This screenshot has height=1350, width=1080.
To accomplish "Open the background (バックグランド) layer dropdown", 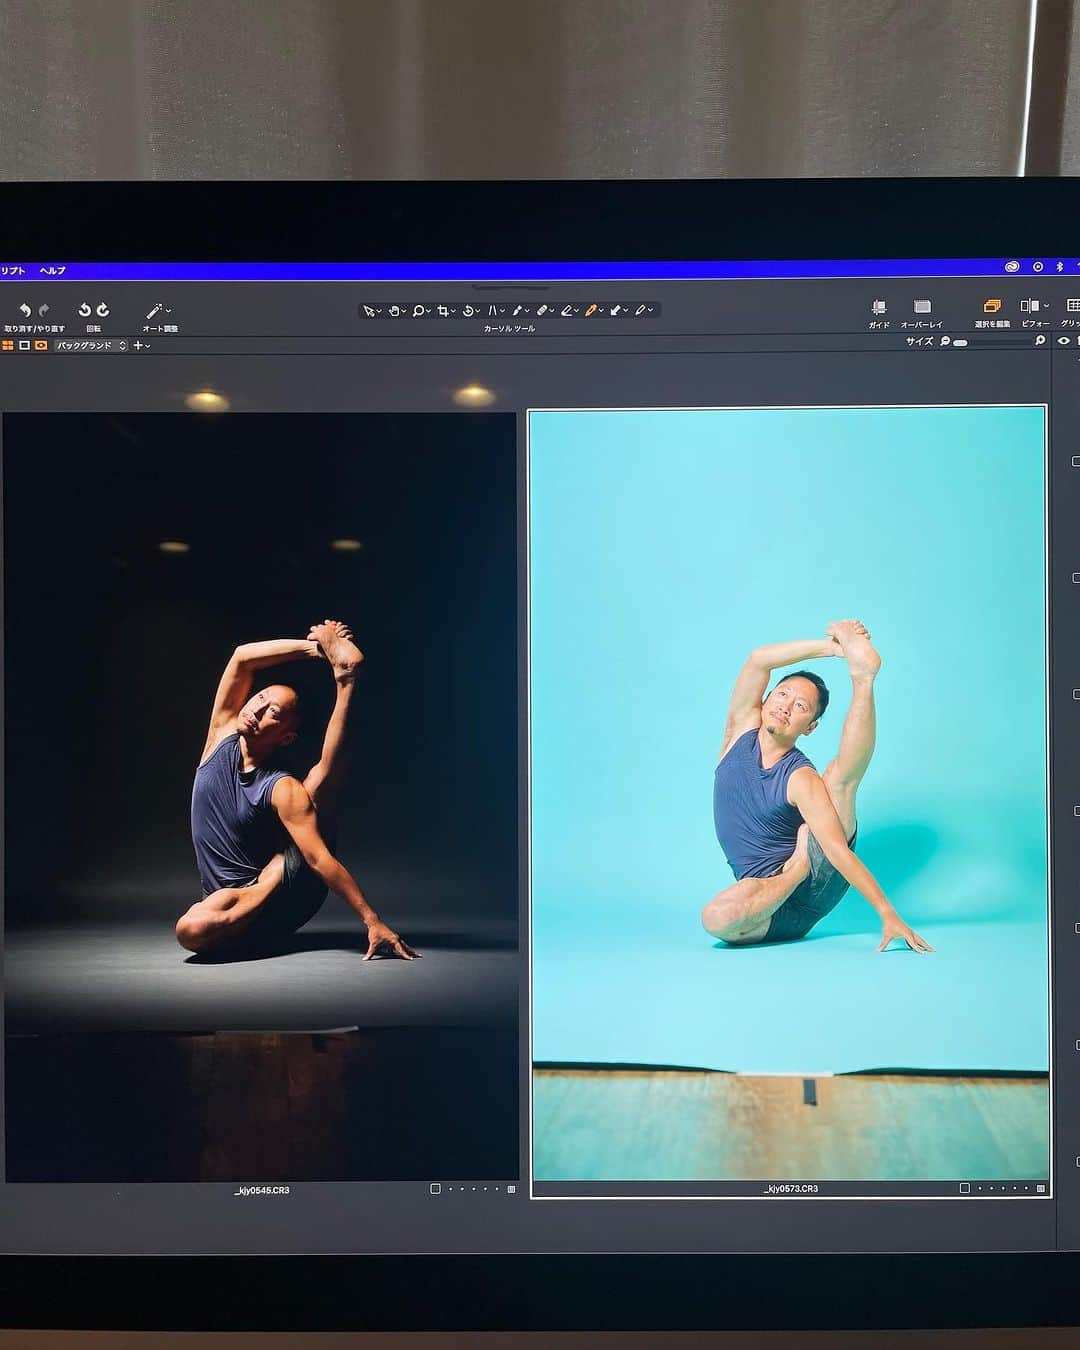I will pos(91,345).
